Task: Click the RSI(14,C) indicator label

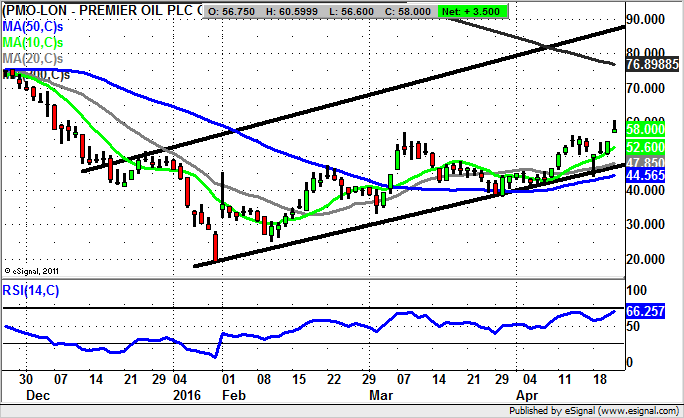Action: 31,290
